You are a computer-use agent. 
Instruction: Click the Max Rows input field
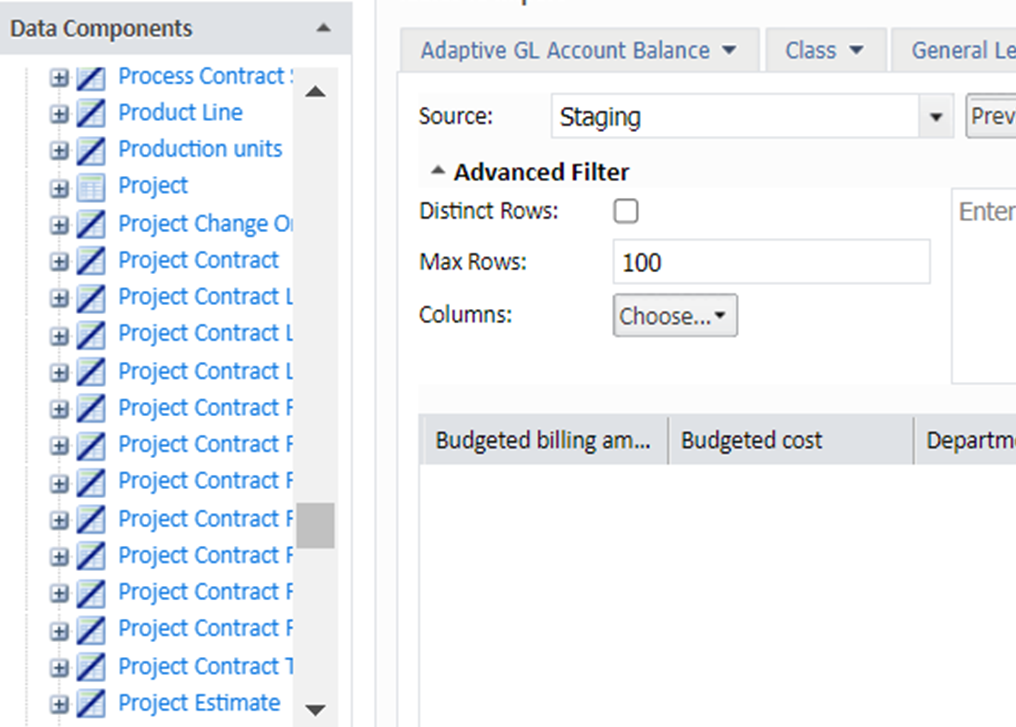coord(770,263)
